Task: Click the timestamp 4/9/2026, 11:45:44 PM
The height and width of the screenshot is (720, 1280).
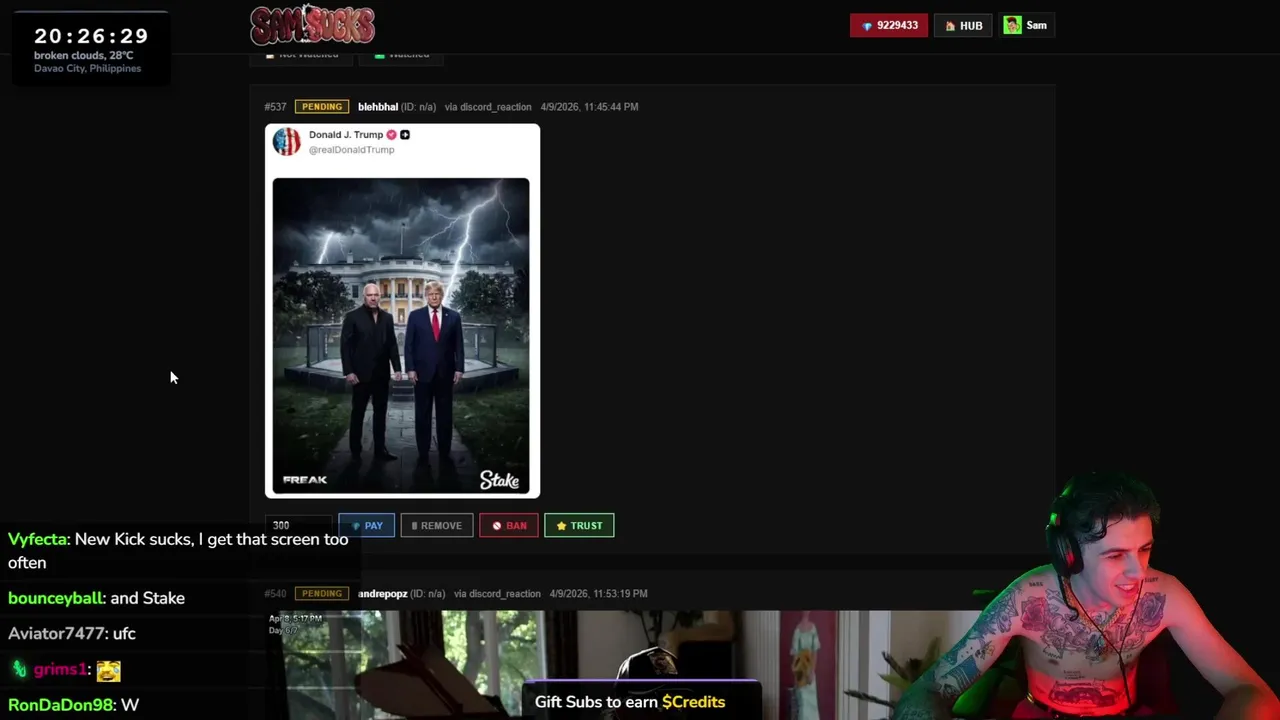Action: click(589, 107)
